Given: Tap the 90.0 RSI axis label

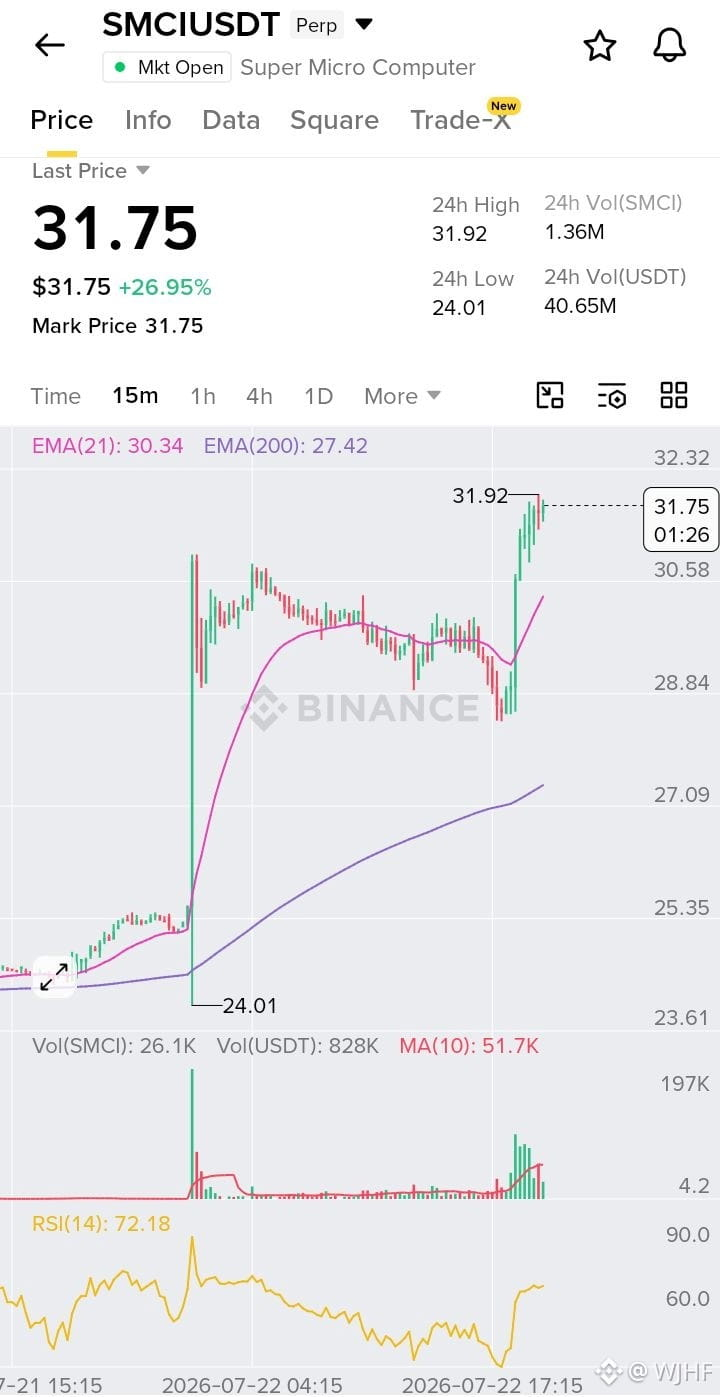Looking at the screenshot, I should (x=688, y=1235).
